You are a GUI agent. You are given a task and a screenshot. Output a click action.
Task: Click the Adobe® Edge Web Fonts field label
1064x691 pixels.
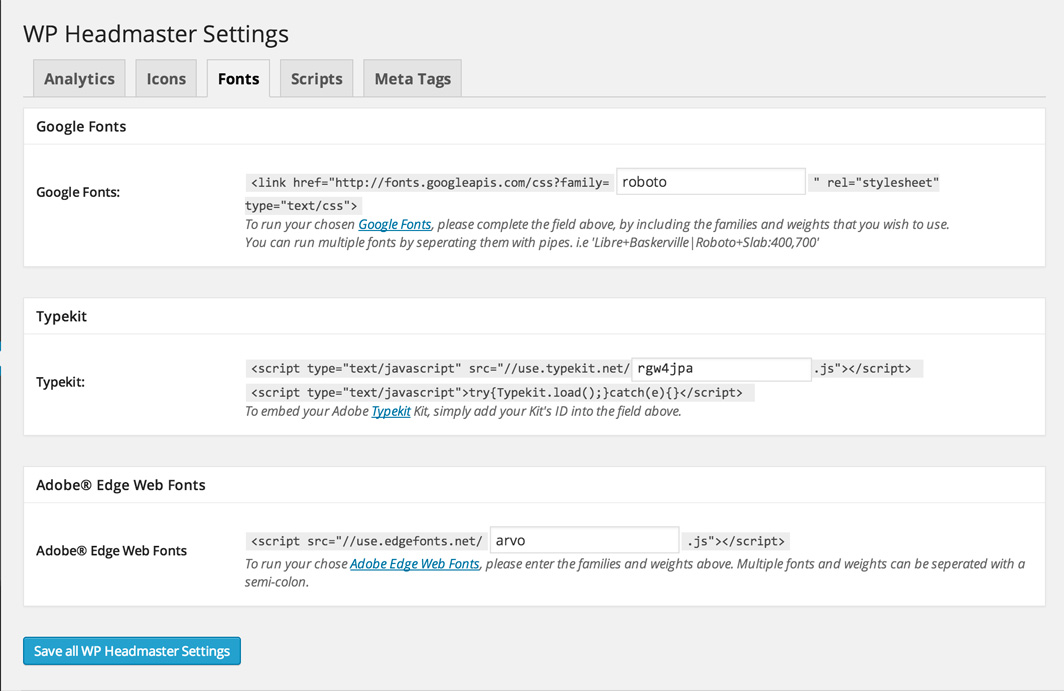coord(111,550)
